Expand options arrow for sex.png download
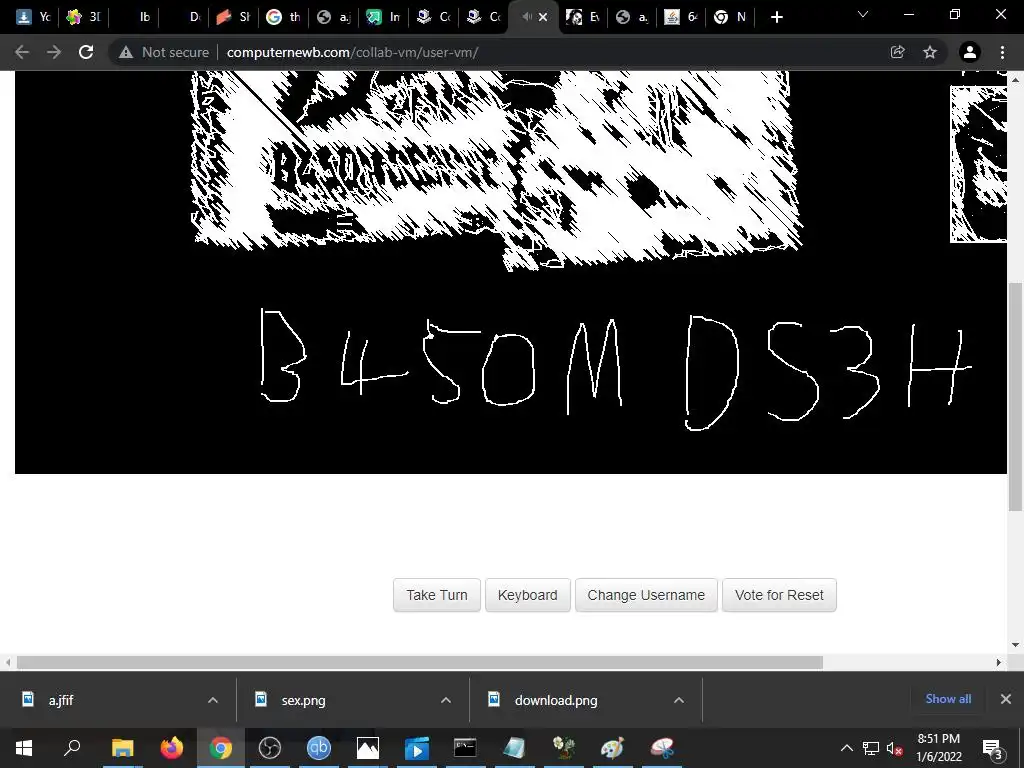 (x=446, y=700)
